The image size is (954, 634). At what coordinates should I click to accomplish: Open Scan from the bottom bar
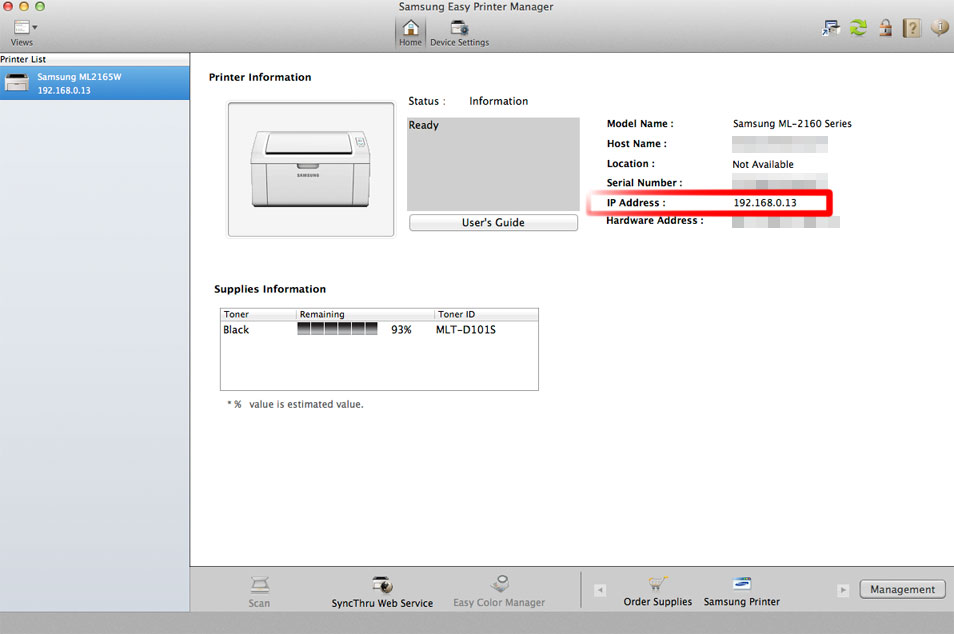click(259, 591)
